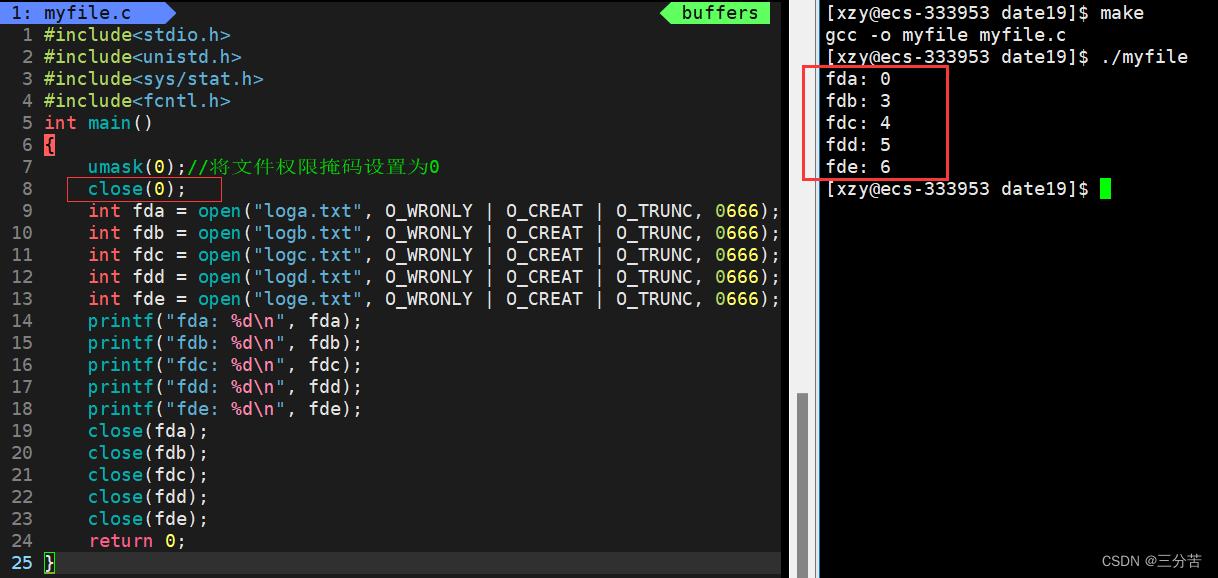This screenshot has width=1218, height=578.
Task: Click the last terminal prompt [xzy@ecs-333953 date19]$
Action: [x=957, y=189]
